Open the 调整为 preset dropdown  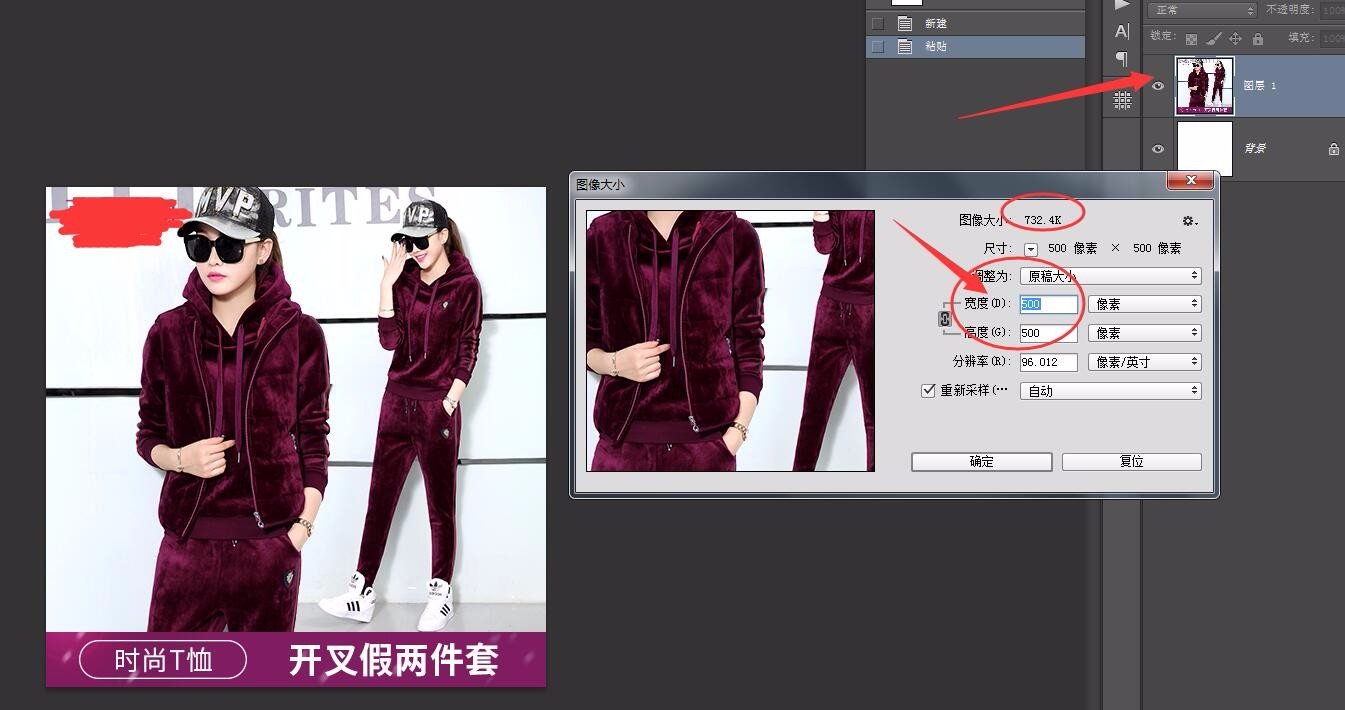[1110, 275]
